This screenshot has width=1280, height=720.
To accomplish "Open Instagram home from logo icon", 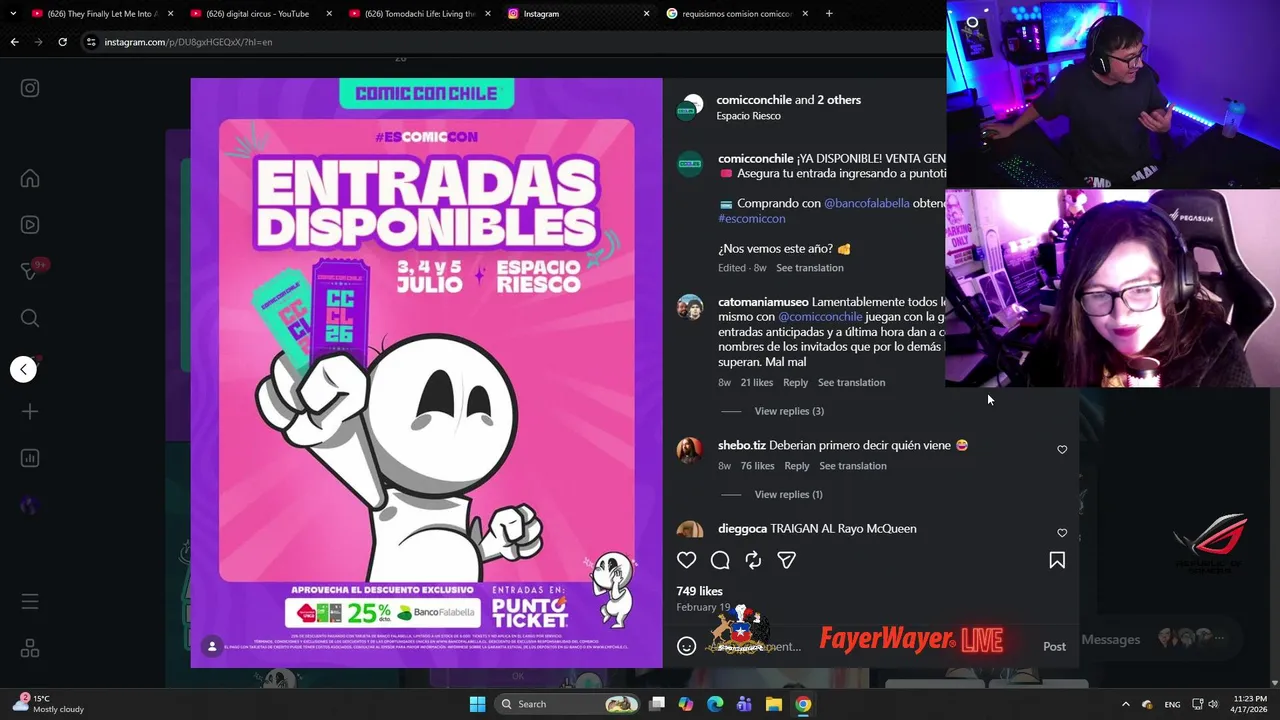I will (x=30, y=88).
